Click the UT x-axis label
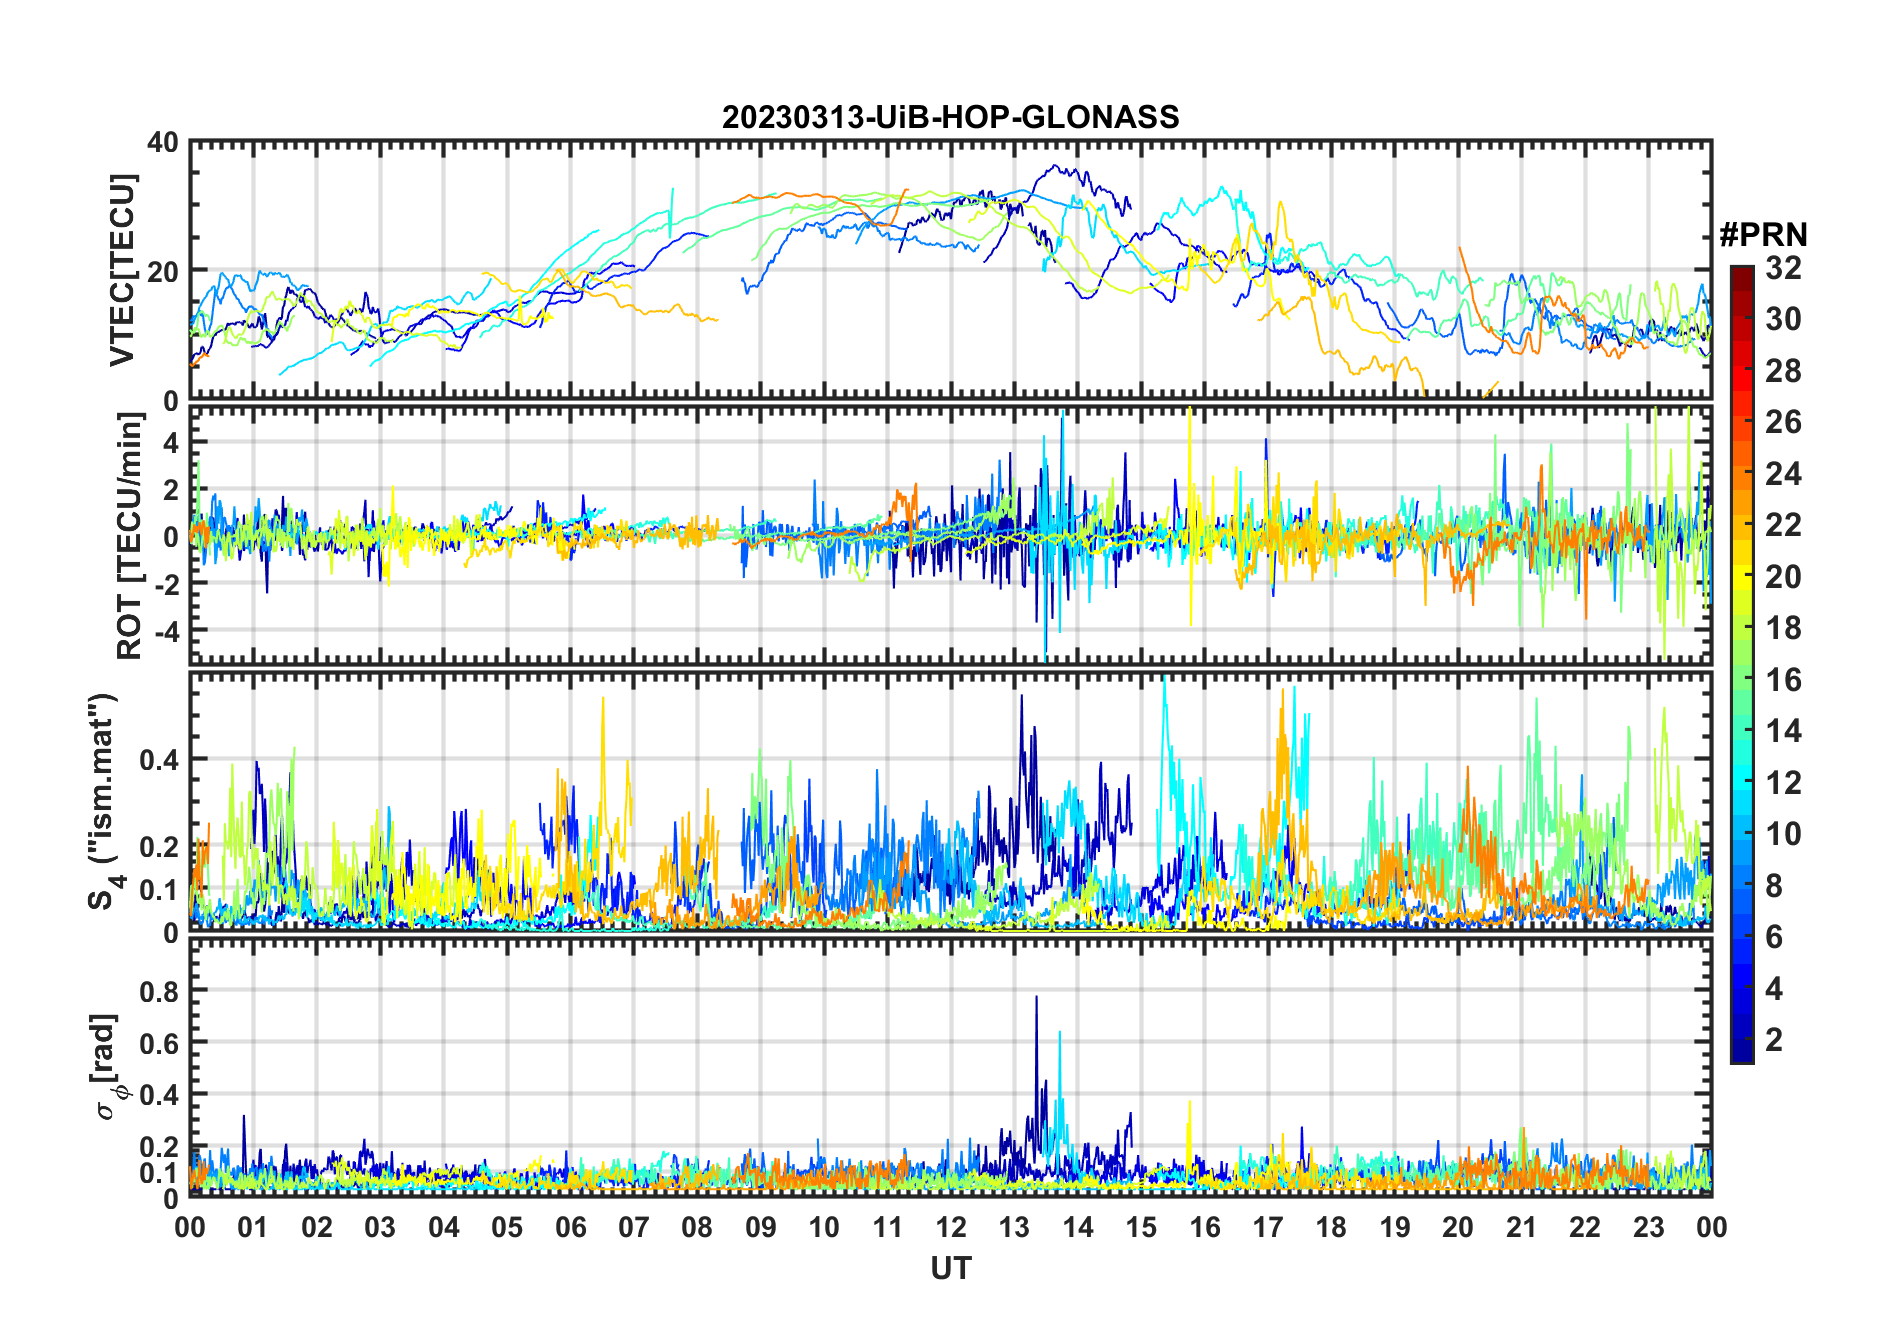Image resolution: width=1902 pixels, height=1330 pixels. [x=951, y=1268]
